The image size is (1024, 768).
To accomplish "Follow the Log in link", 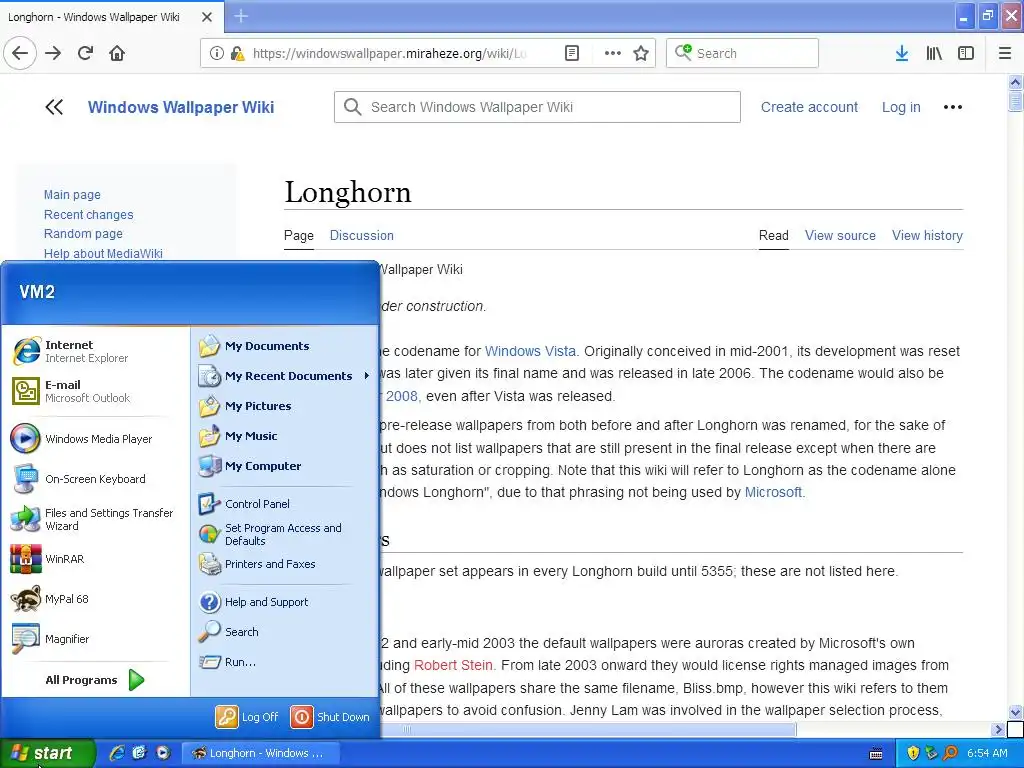I will point(901,107).
